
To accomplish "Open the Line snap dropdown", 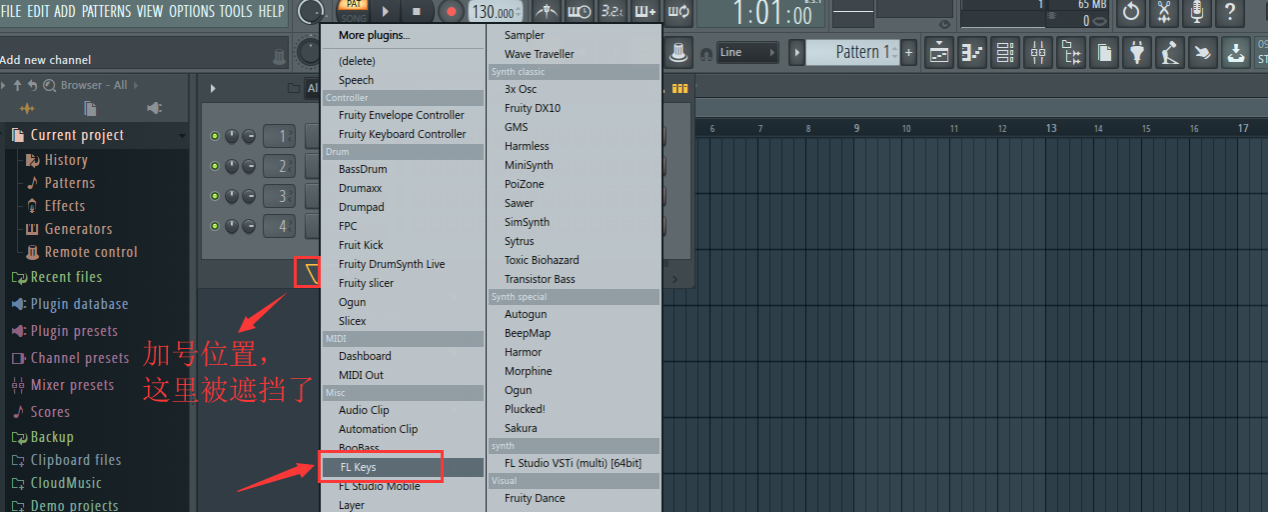I will click(747, 52).
